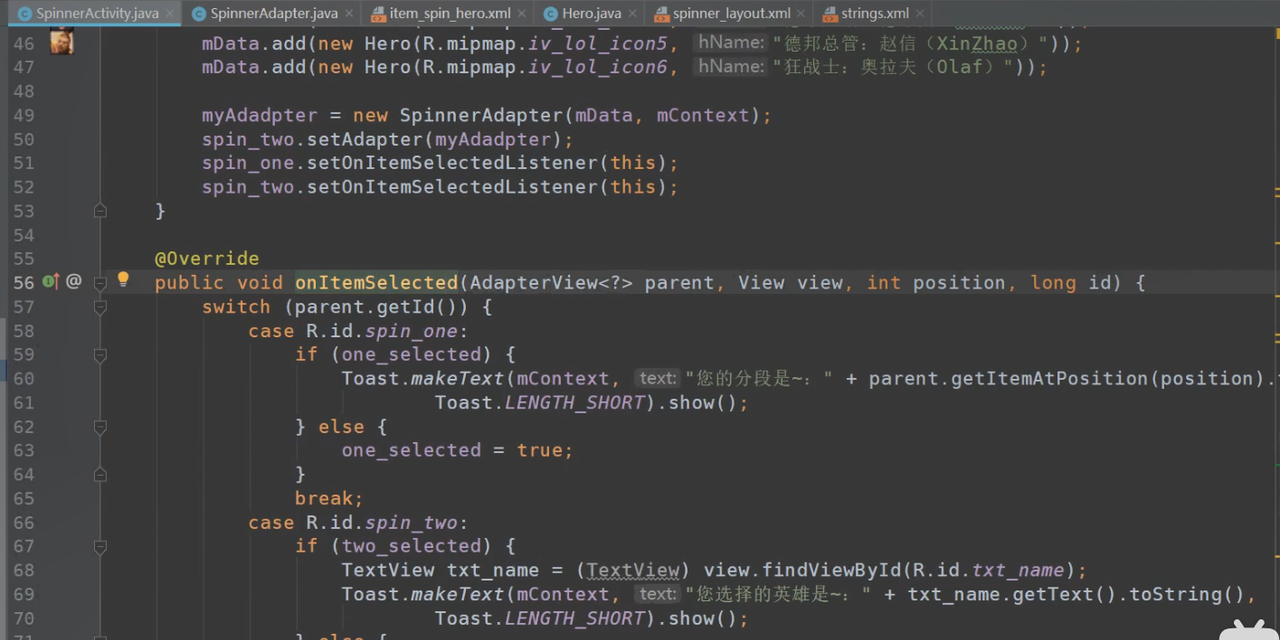1280x640 pixels.
Task: Collapse the else block fold on line 62
Action: tap(100, 427)
